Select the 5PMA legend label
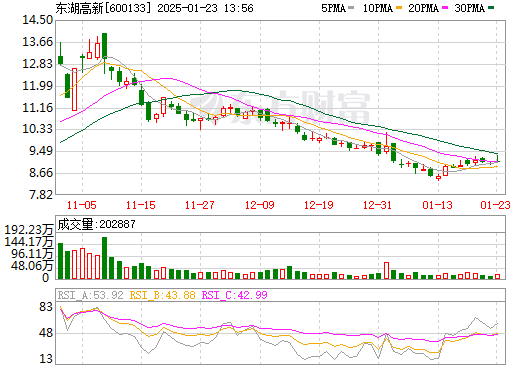The height and width of the screenshot is (365, 520). pos(333,8)
